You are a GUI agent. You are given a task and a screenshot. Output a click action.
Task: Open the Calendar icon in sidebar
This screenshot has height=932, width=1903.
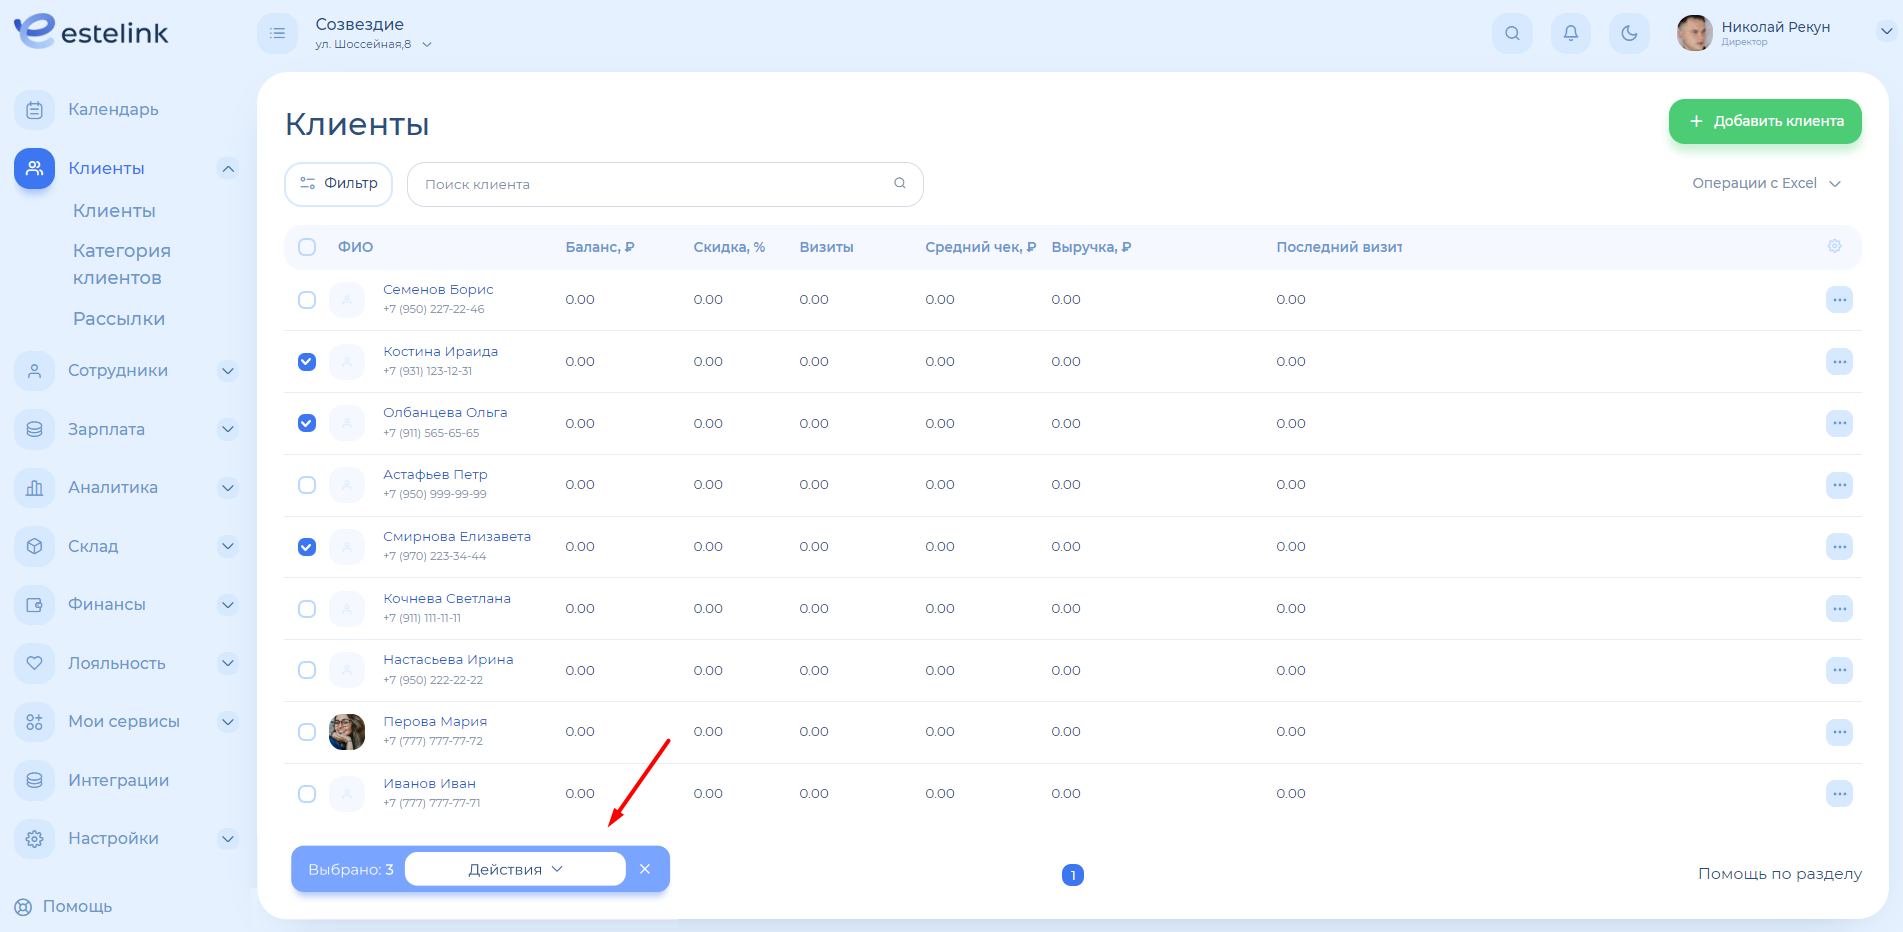tap(35, 110)
